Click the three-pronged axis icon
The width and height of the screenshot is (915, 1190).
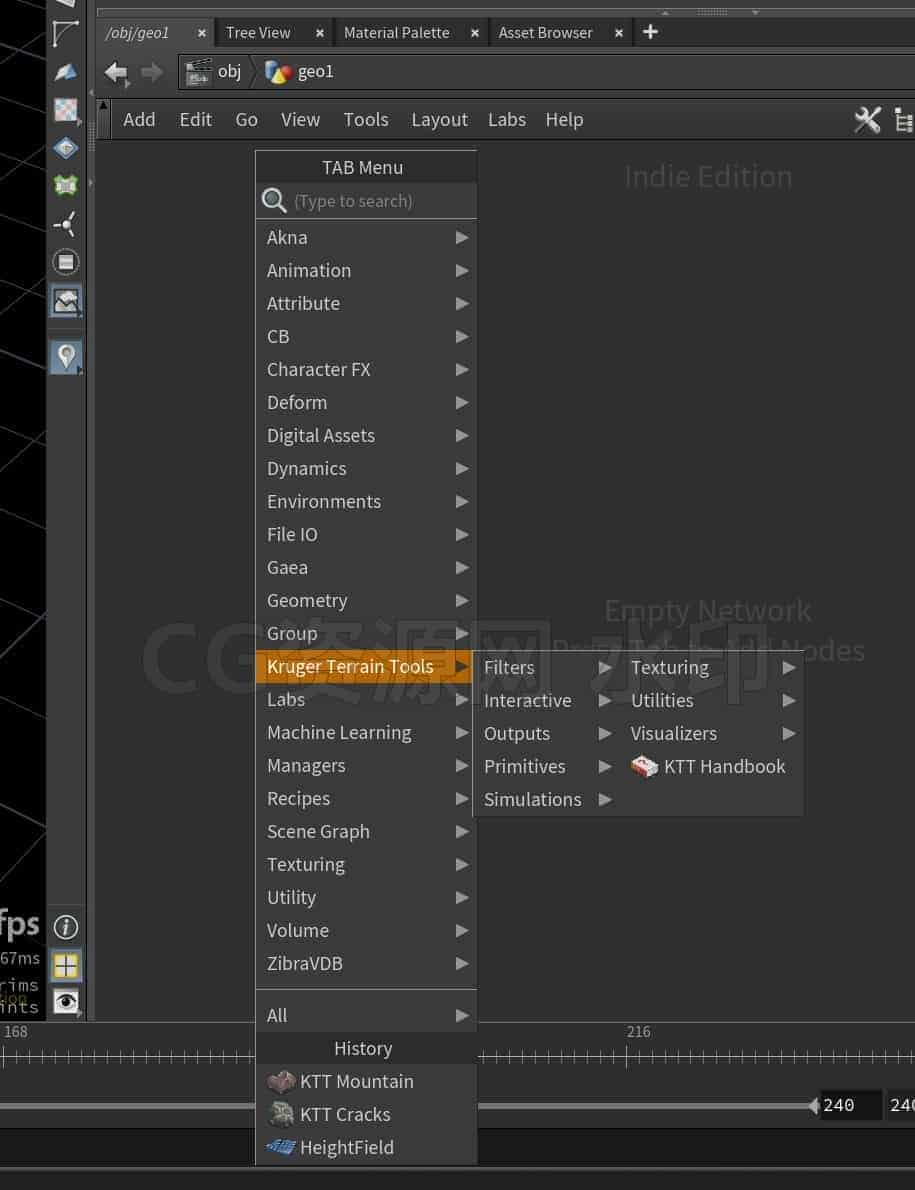[66, 224]
